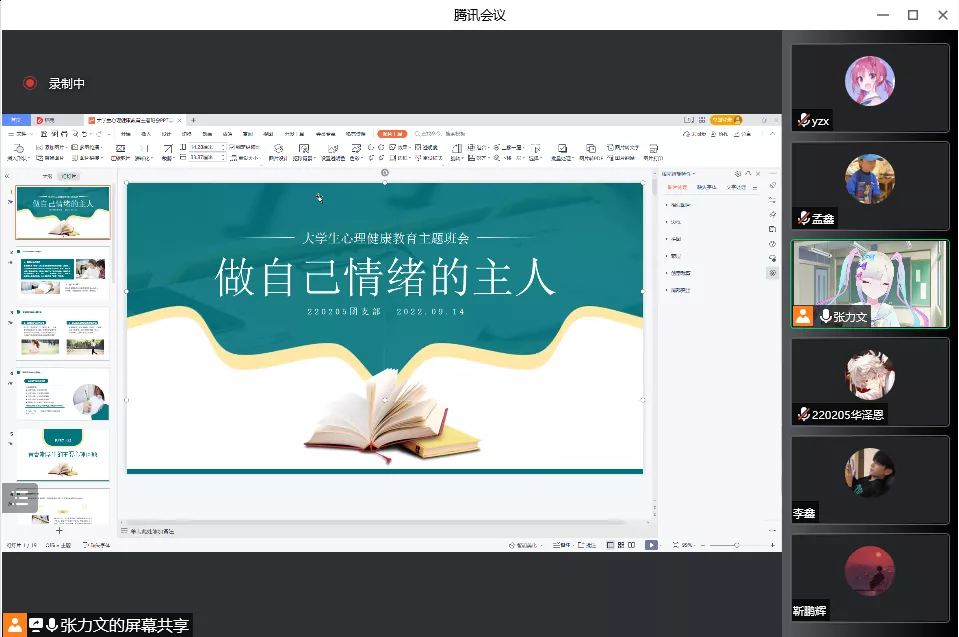Open a new tab with the plus icon
959x637 pixels.
(193, 120)
